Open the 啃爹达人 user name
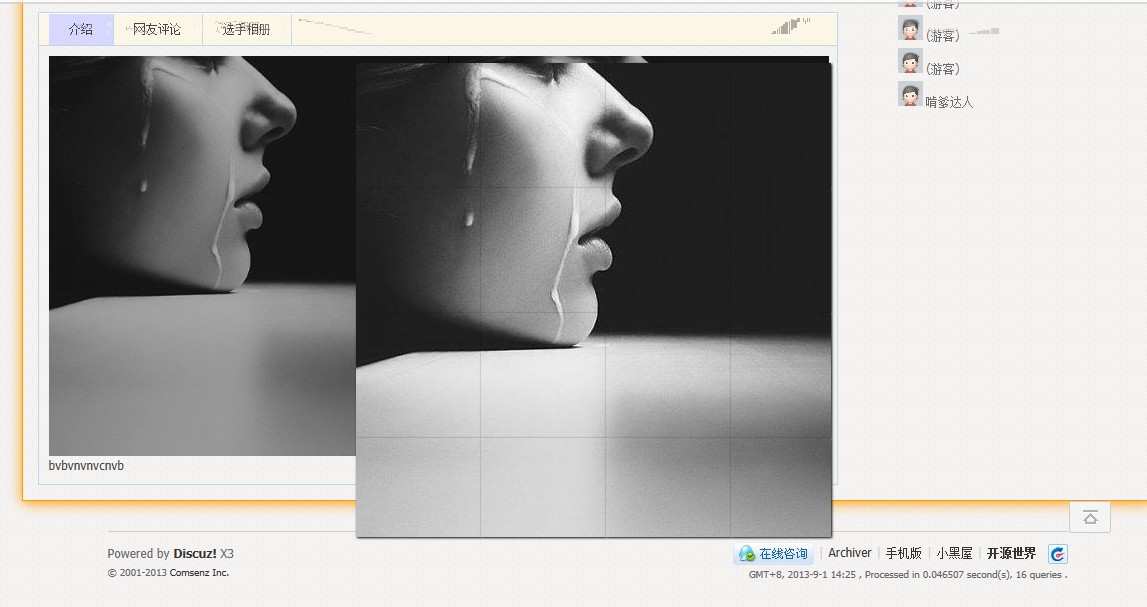1147x607 pixels. click(x=949, y=102)
